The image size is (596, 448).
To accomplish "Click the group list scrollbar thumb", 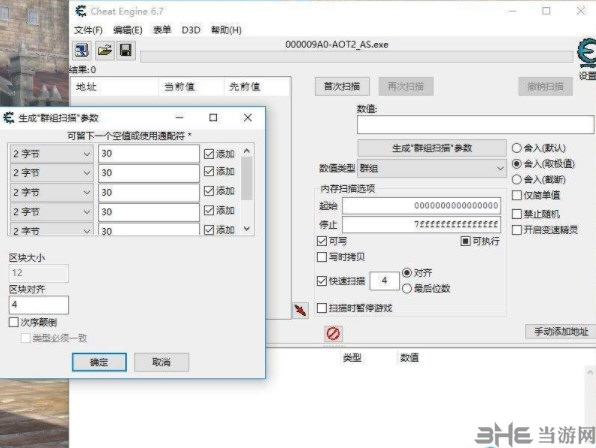I will 247,178.
